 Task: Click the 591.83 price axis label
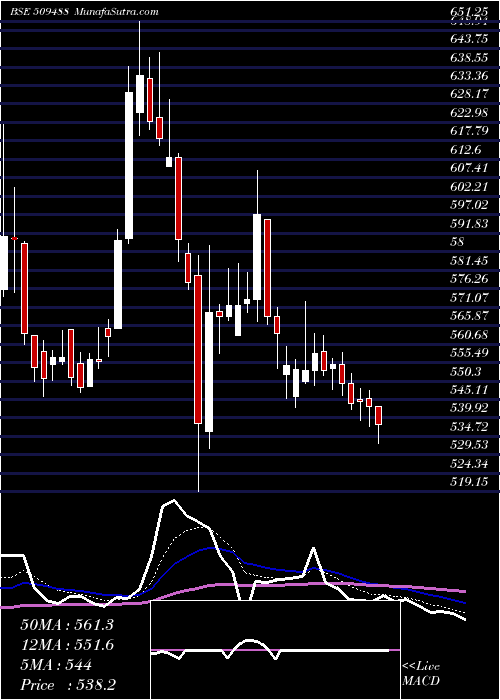point(469,224)
